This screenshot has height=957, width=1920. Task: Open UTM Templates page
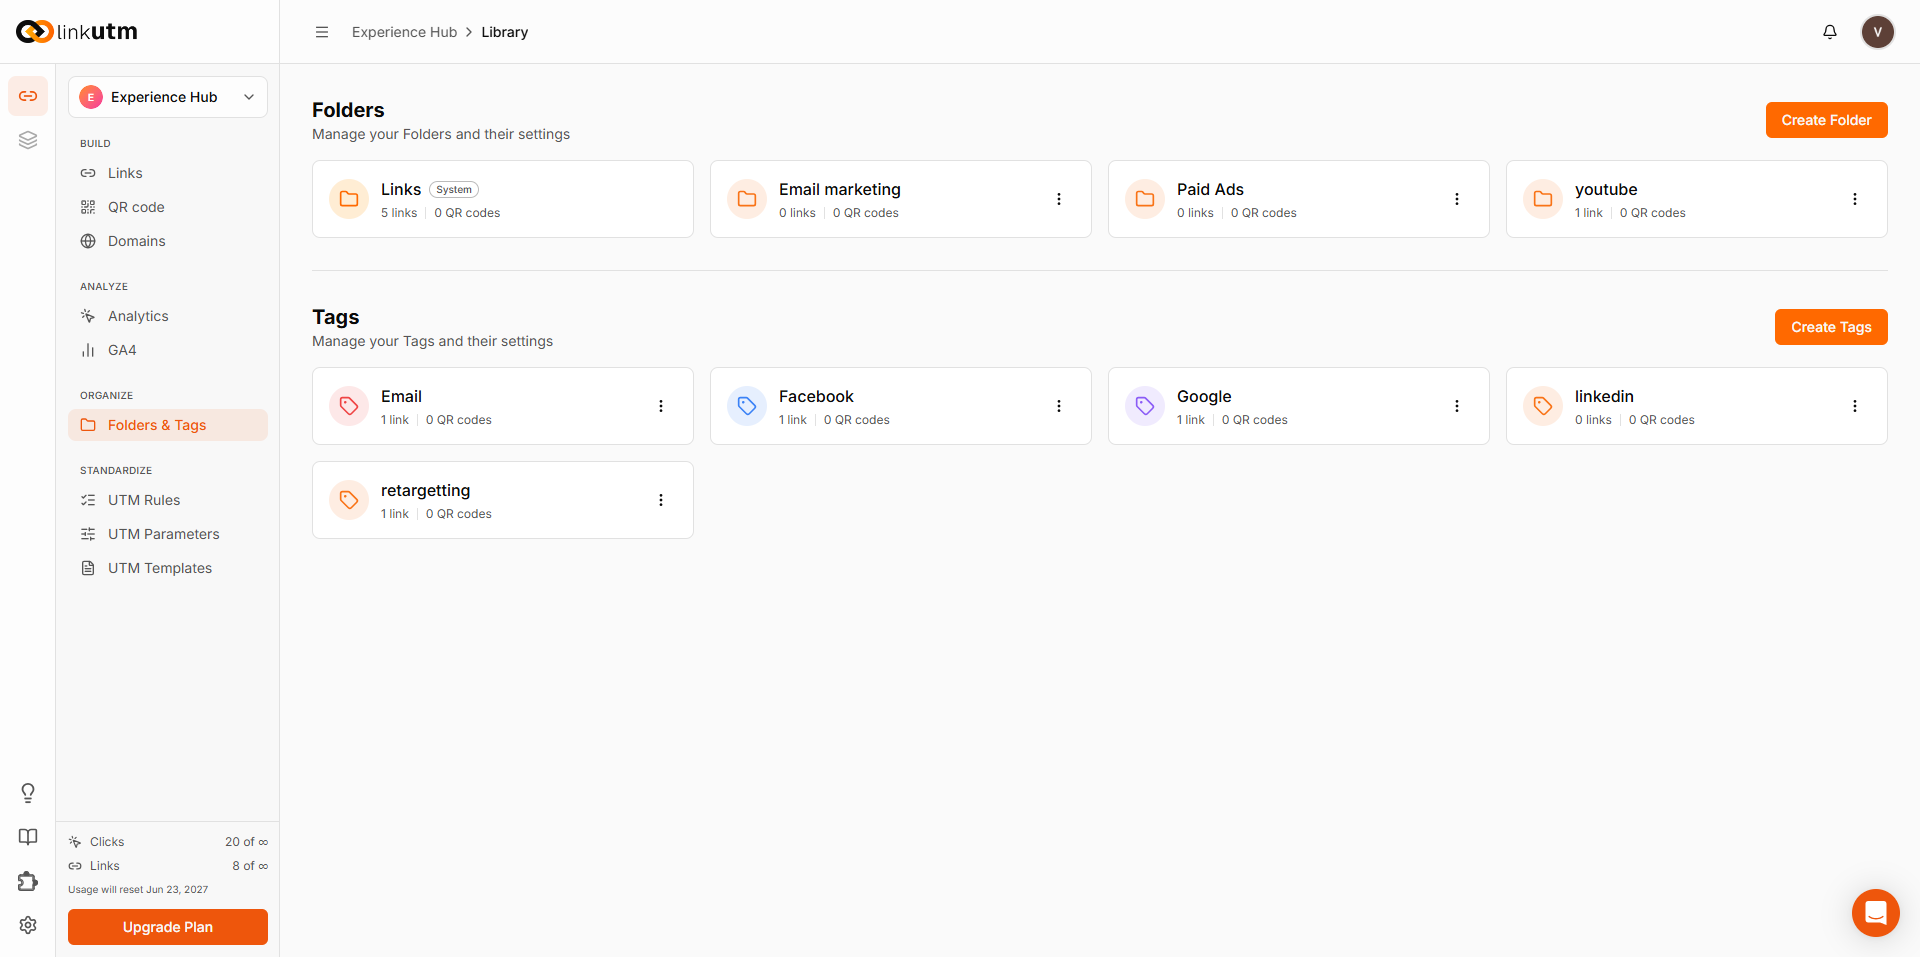click(168, 568)
